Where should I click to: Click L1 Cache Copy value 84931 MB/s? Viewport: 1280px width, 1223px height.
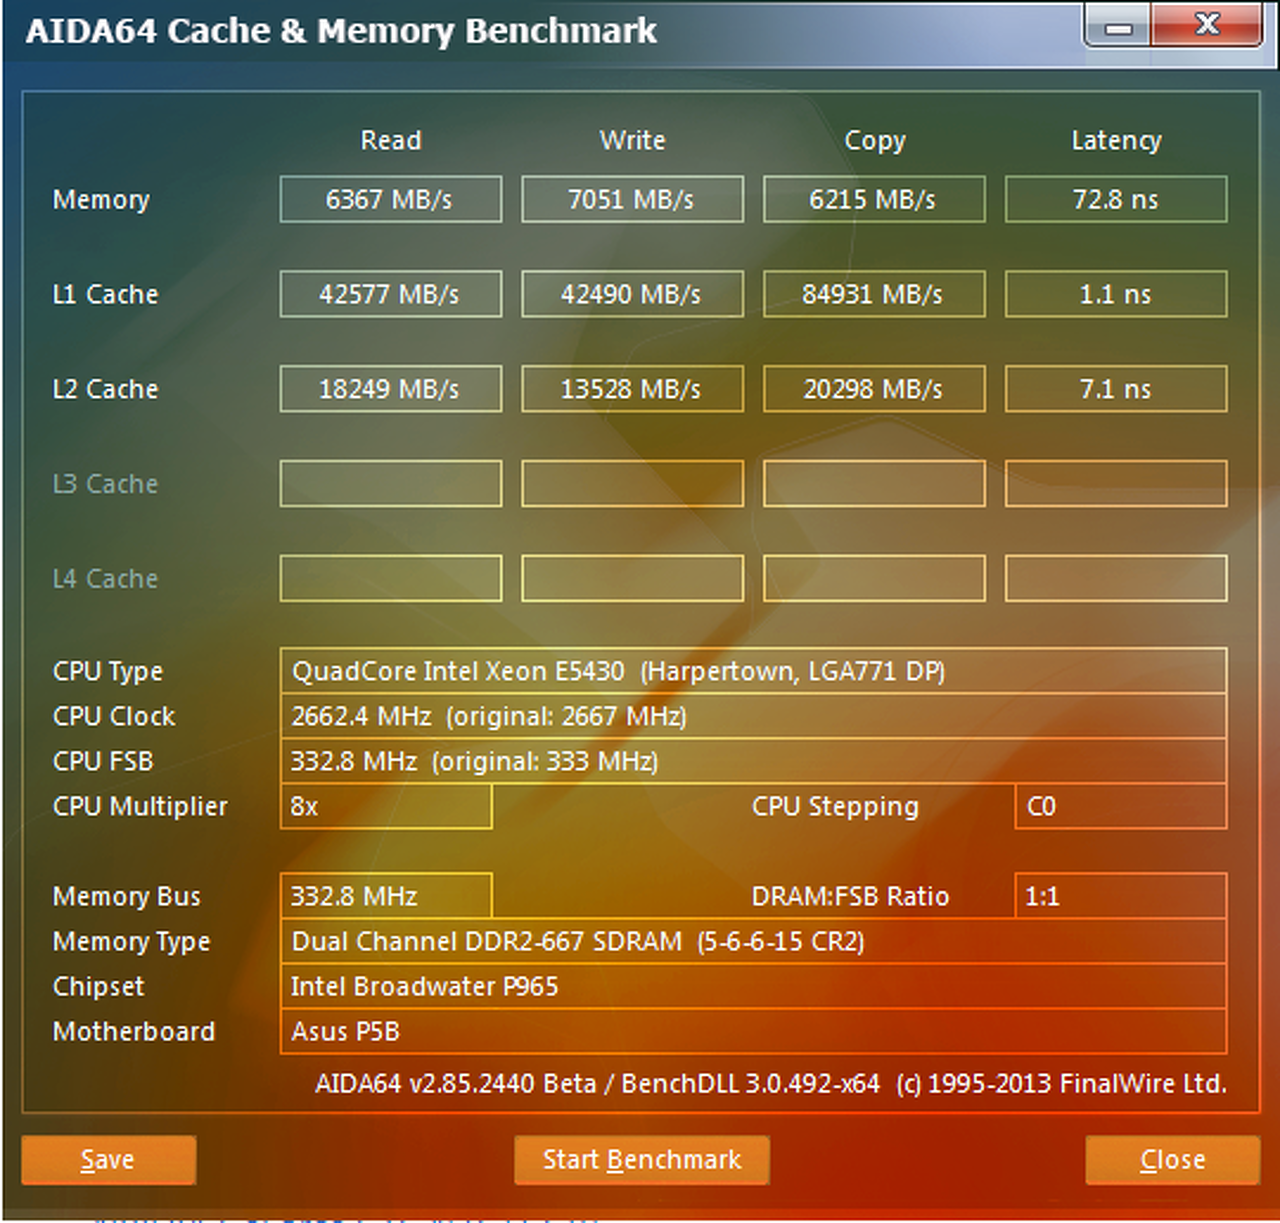pyautogui.click(x=874, y=294)
